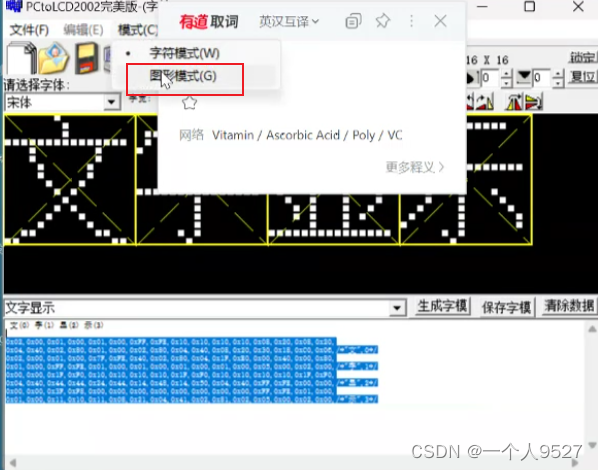This screenshot has height=470, width=598.
Task: Click the new blank document icon
Action: coord(21,58)
